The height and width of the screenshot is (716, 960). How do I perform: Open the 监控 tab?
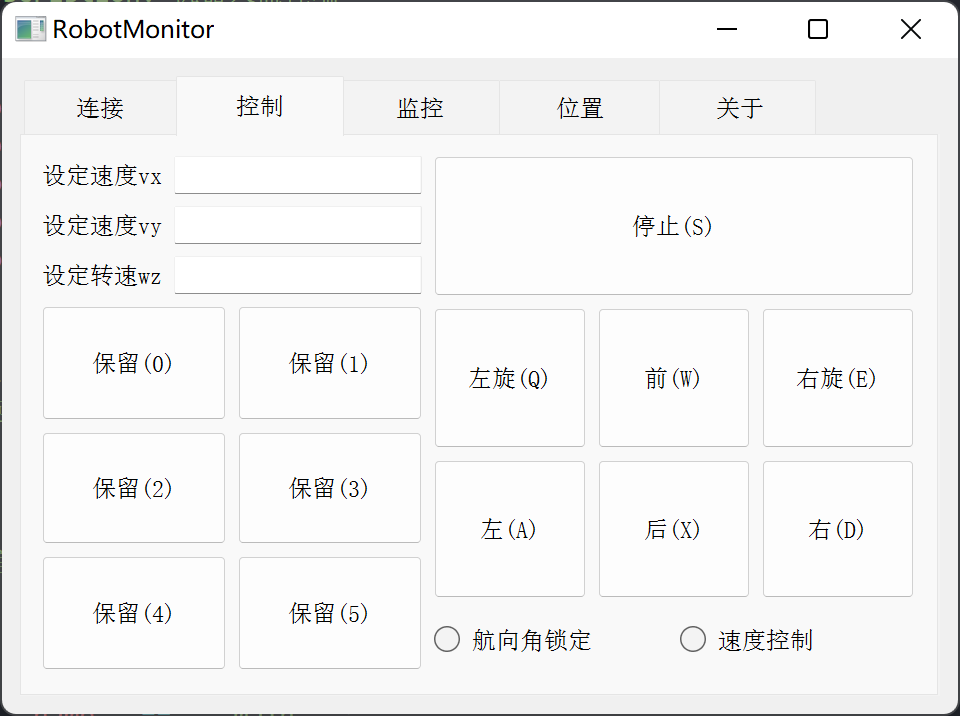[421, 108]
